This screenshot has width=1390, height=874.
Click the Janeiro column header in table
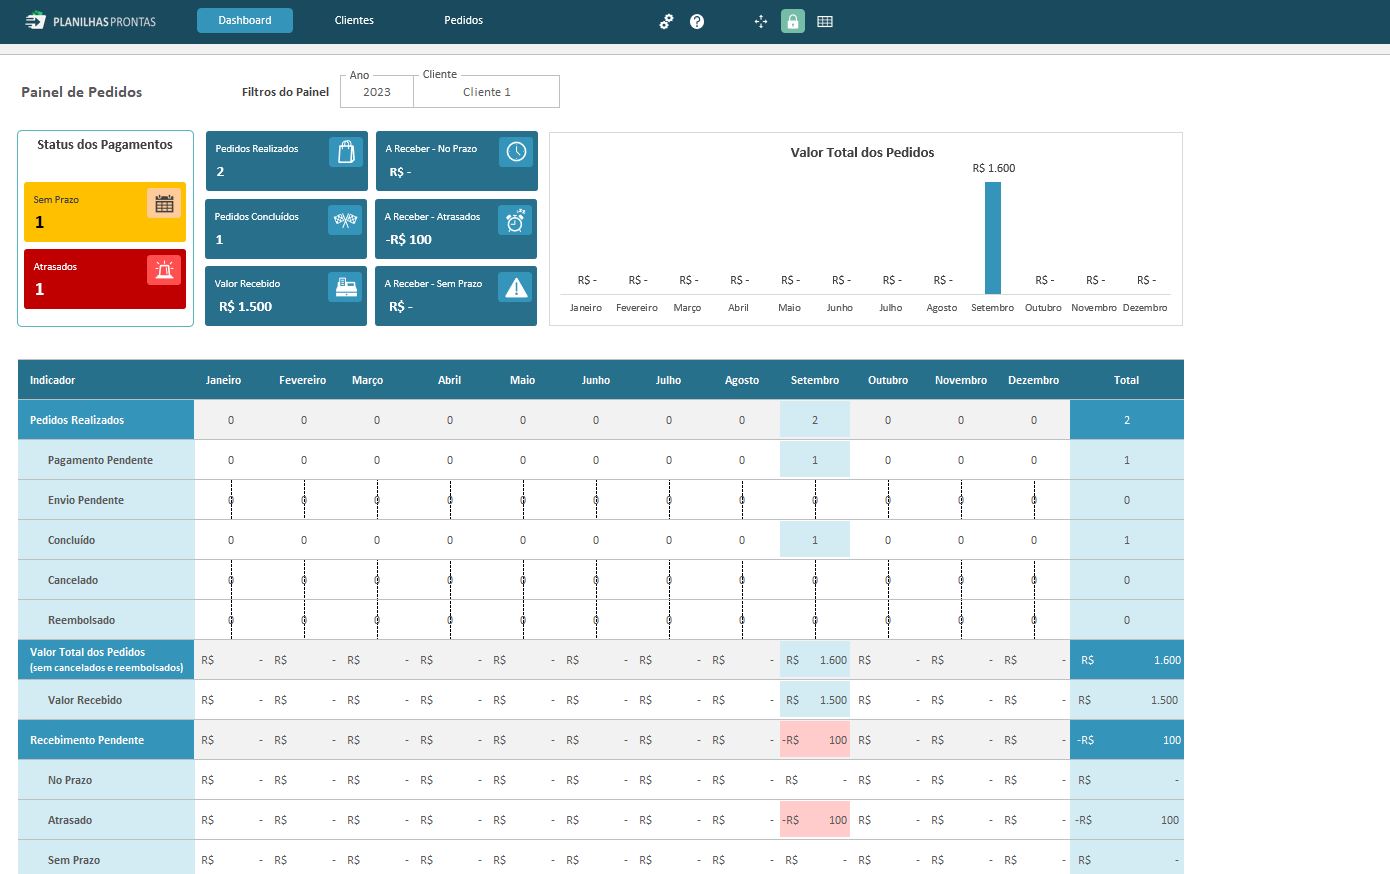pyautogui.click(x=223, y=380)
